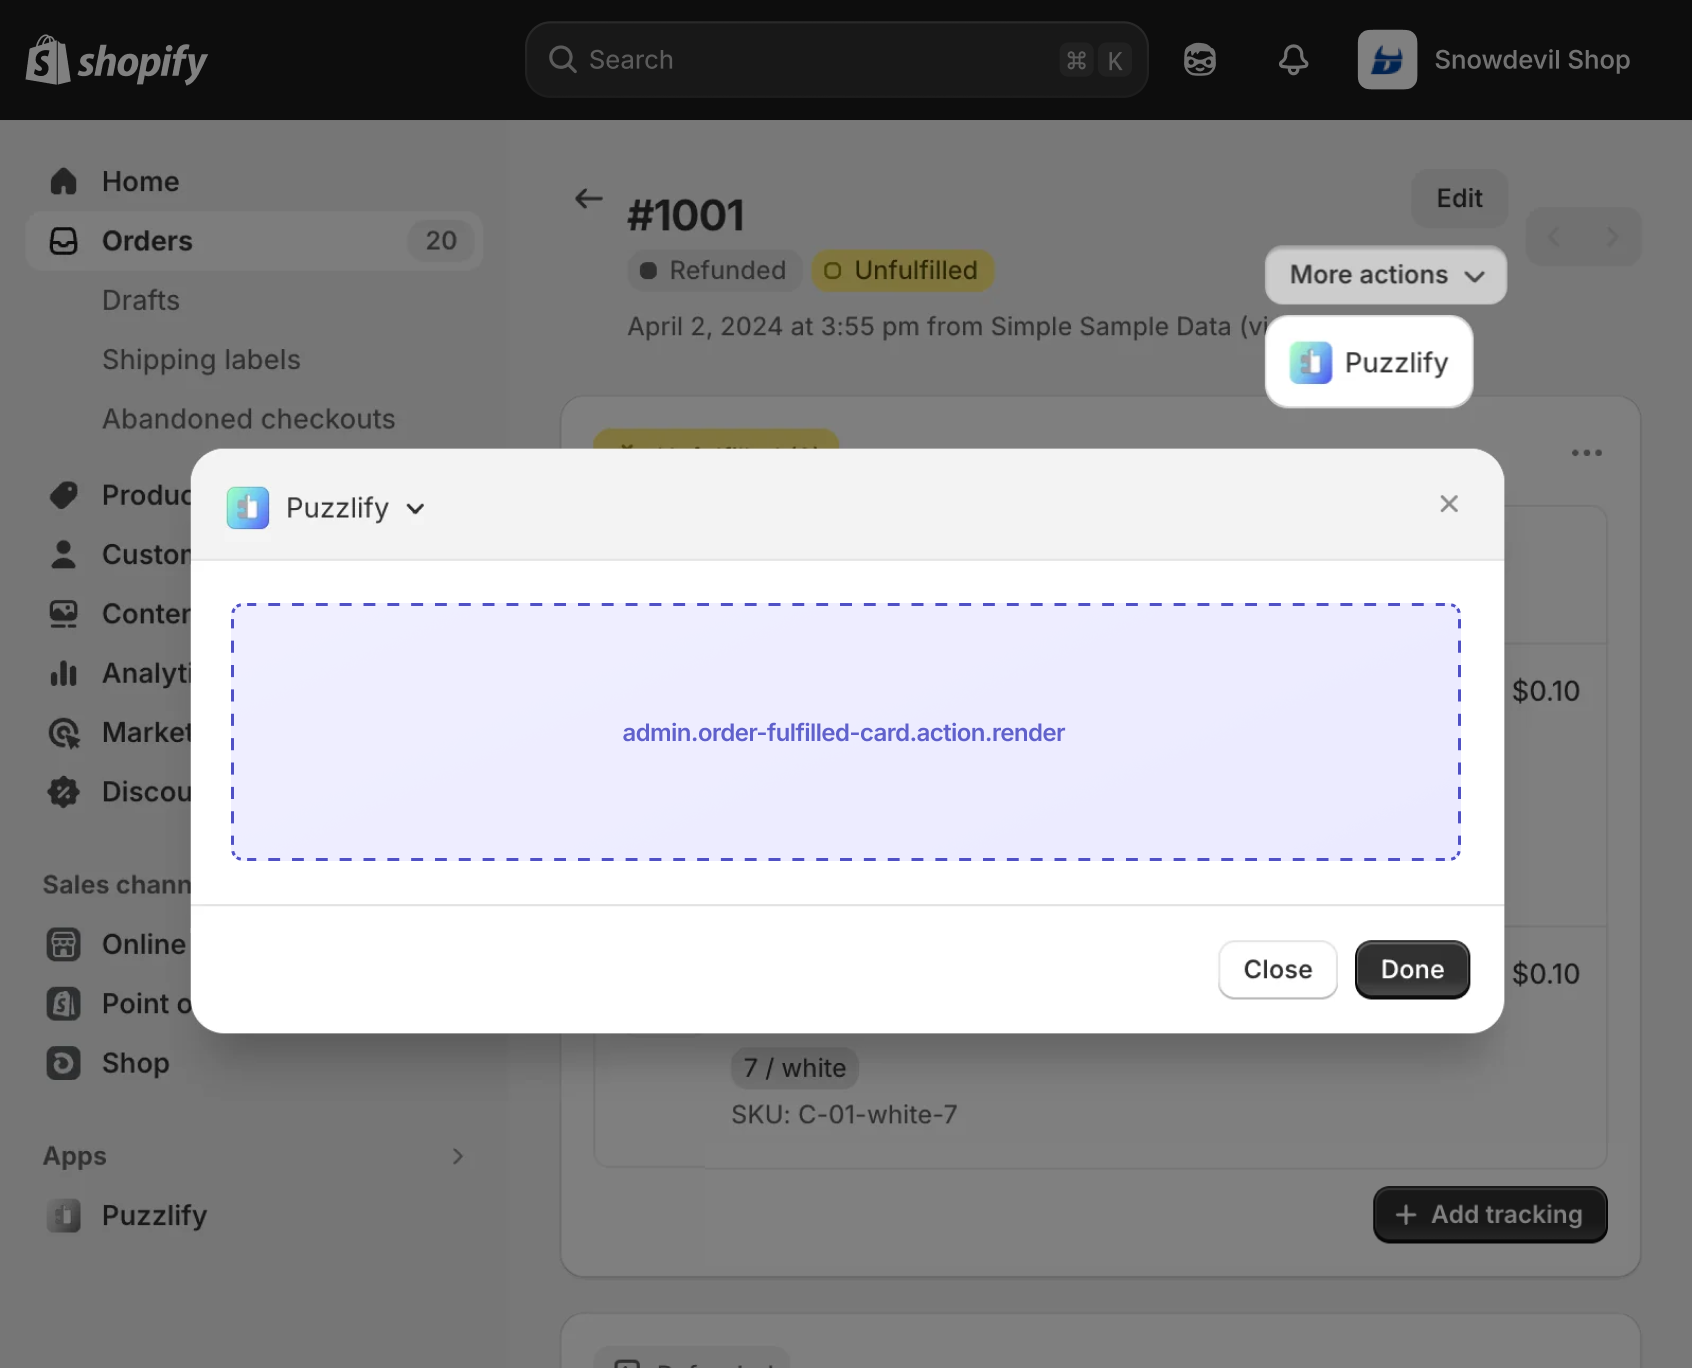Select Puzzlify in More actions menu
Viewport: 1692px width, 1368px height.
coord(1369,362)
